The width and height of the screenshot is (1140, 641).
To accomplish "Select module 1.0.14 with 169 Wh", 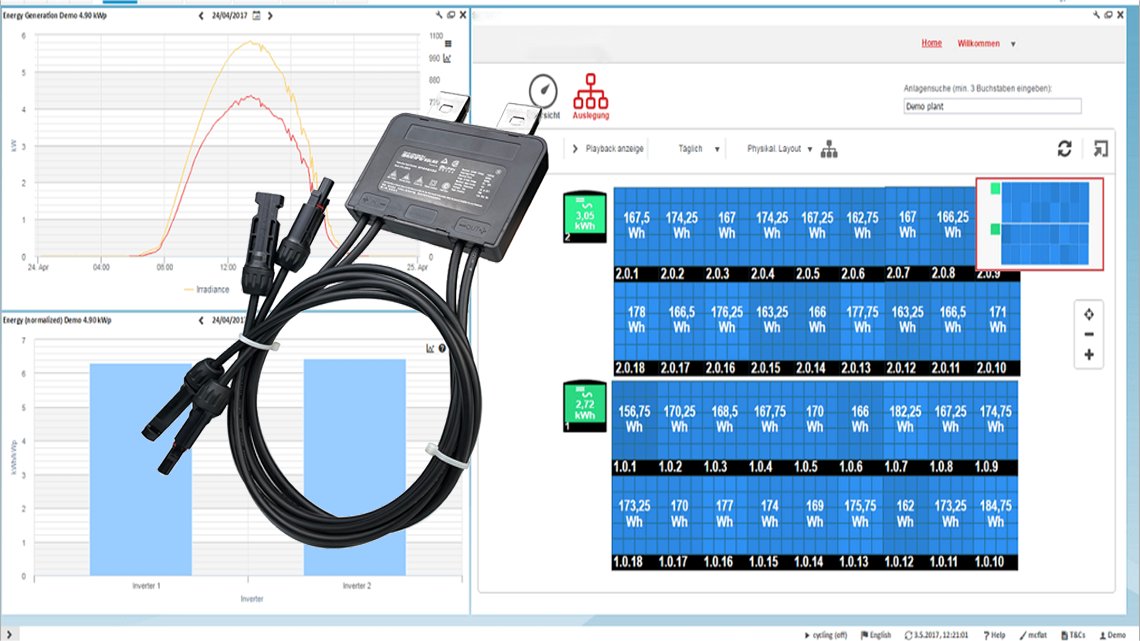I will pos(814,523).
